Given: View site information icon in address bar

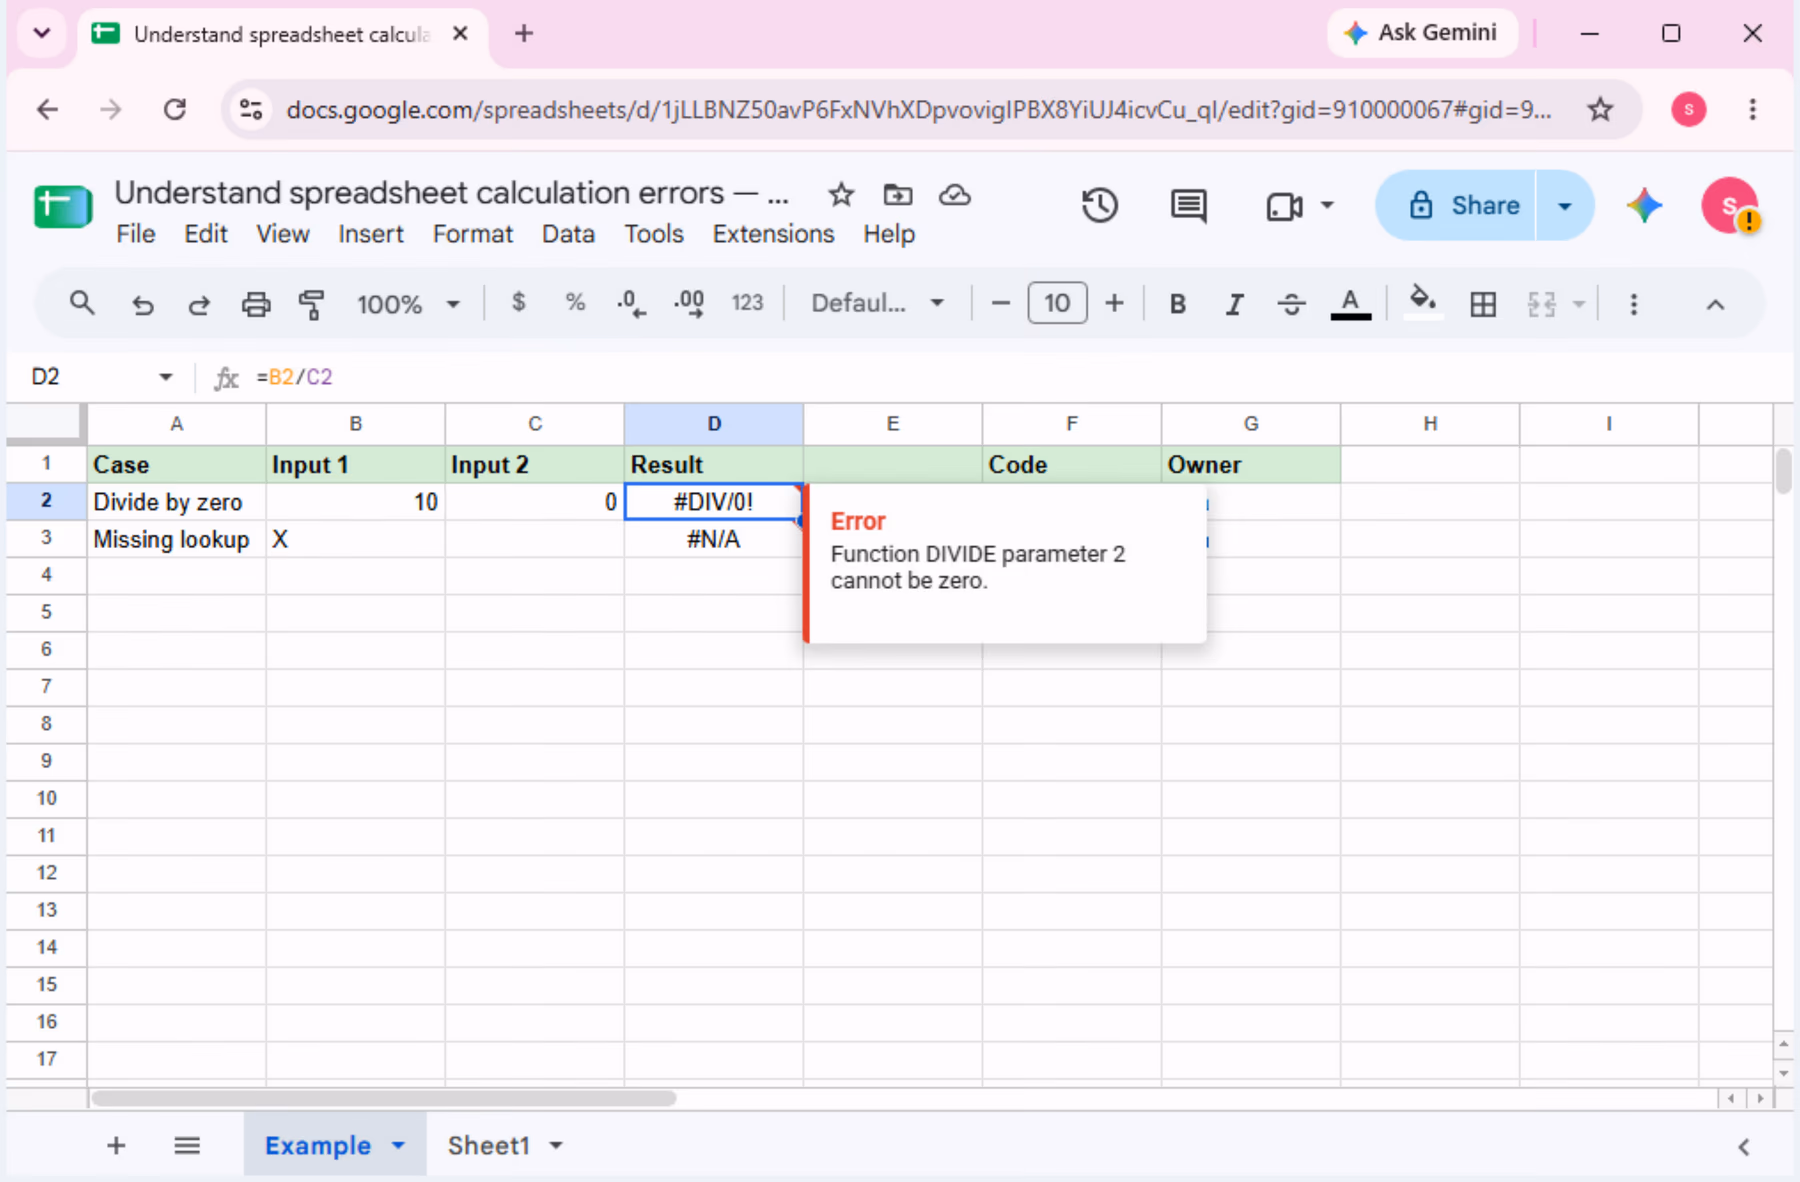Looking at the screenshot, I should tap(251, 109).
